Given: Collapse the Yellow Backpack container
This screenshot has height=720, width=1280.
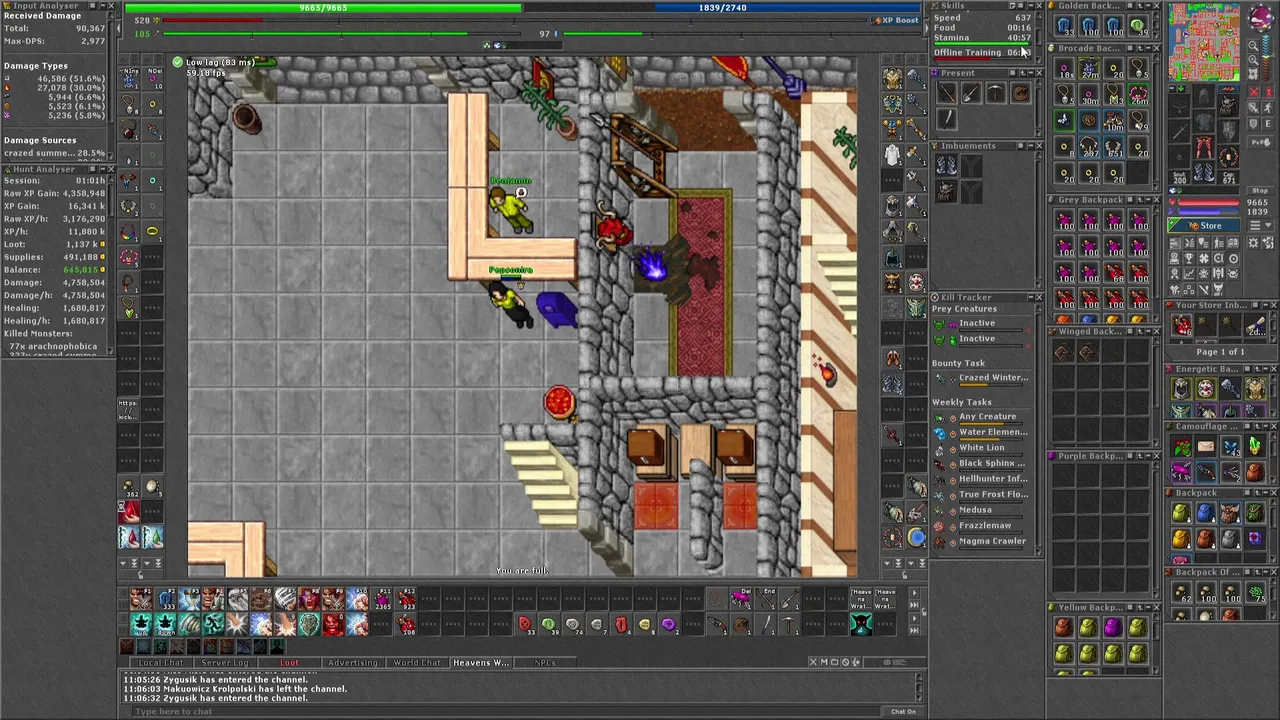Looking at the screenshot, I should 1148,607.
